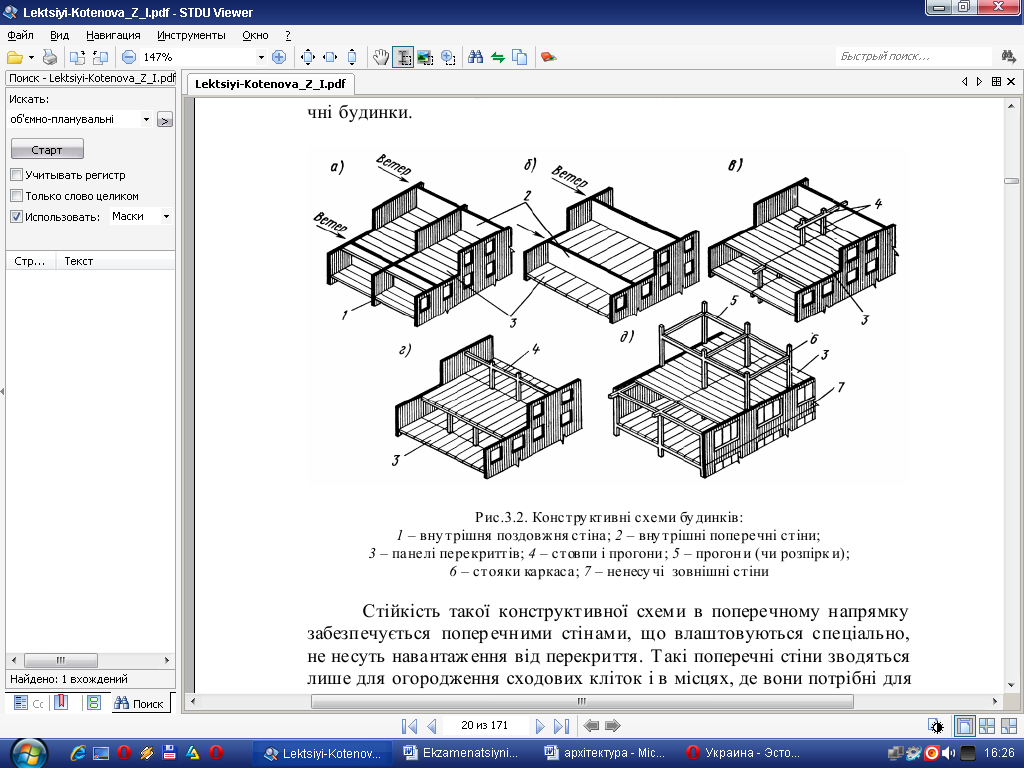Enable facing pages view mode
The height and width of the screenshot is (768, 1024).
pyautogui.click(x=987, y=726)
